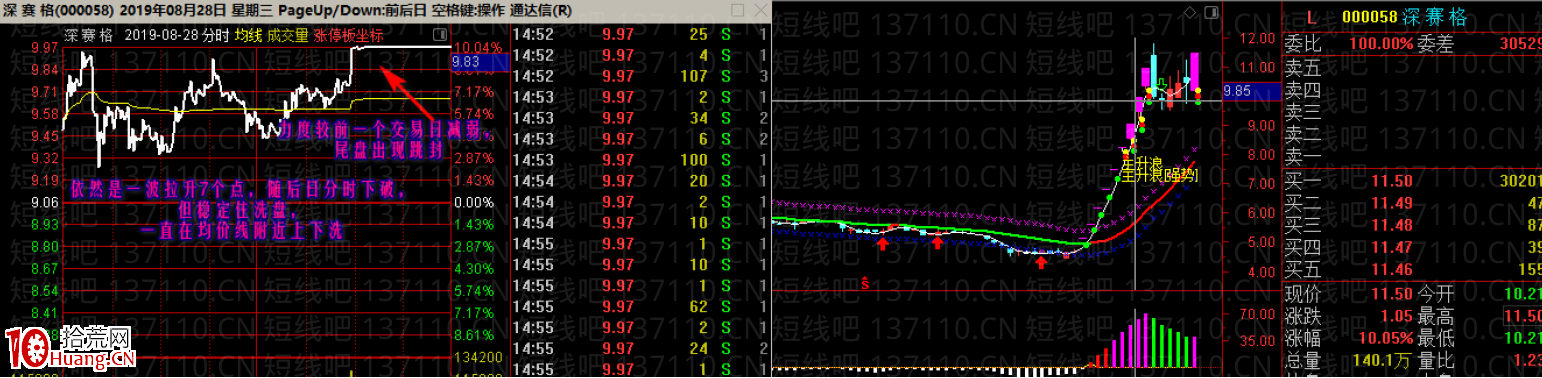
Task: Click the red s info marker under K-line chart
Action: [865, 284]
